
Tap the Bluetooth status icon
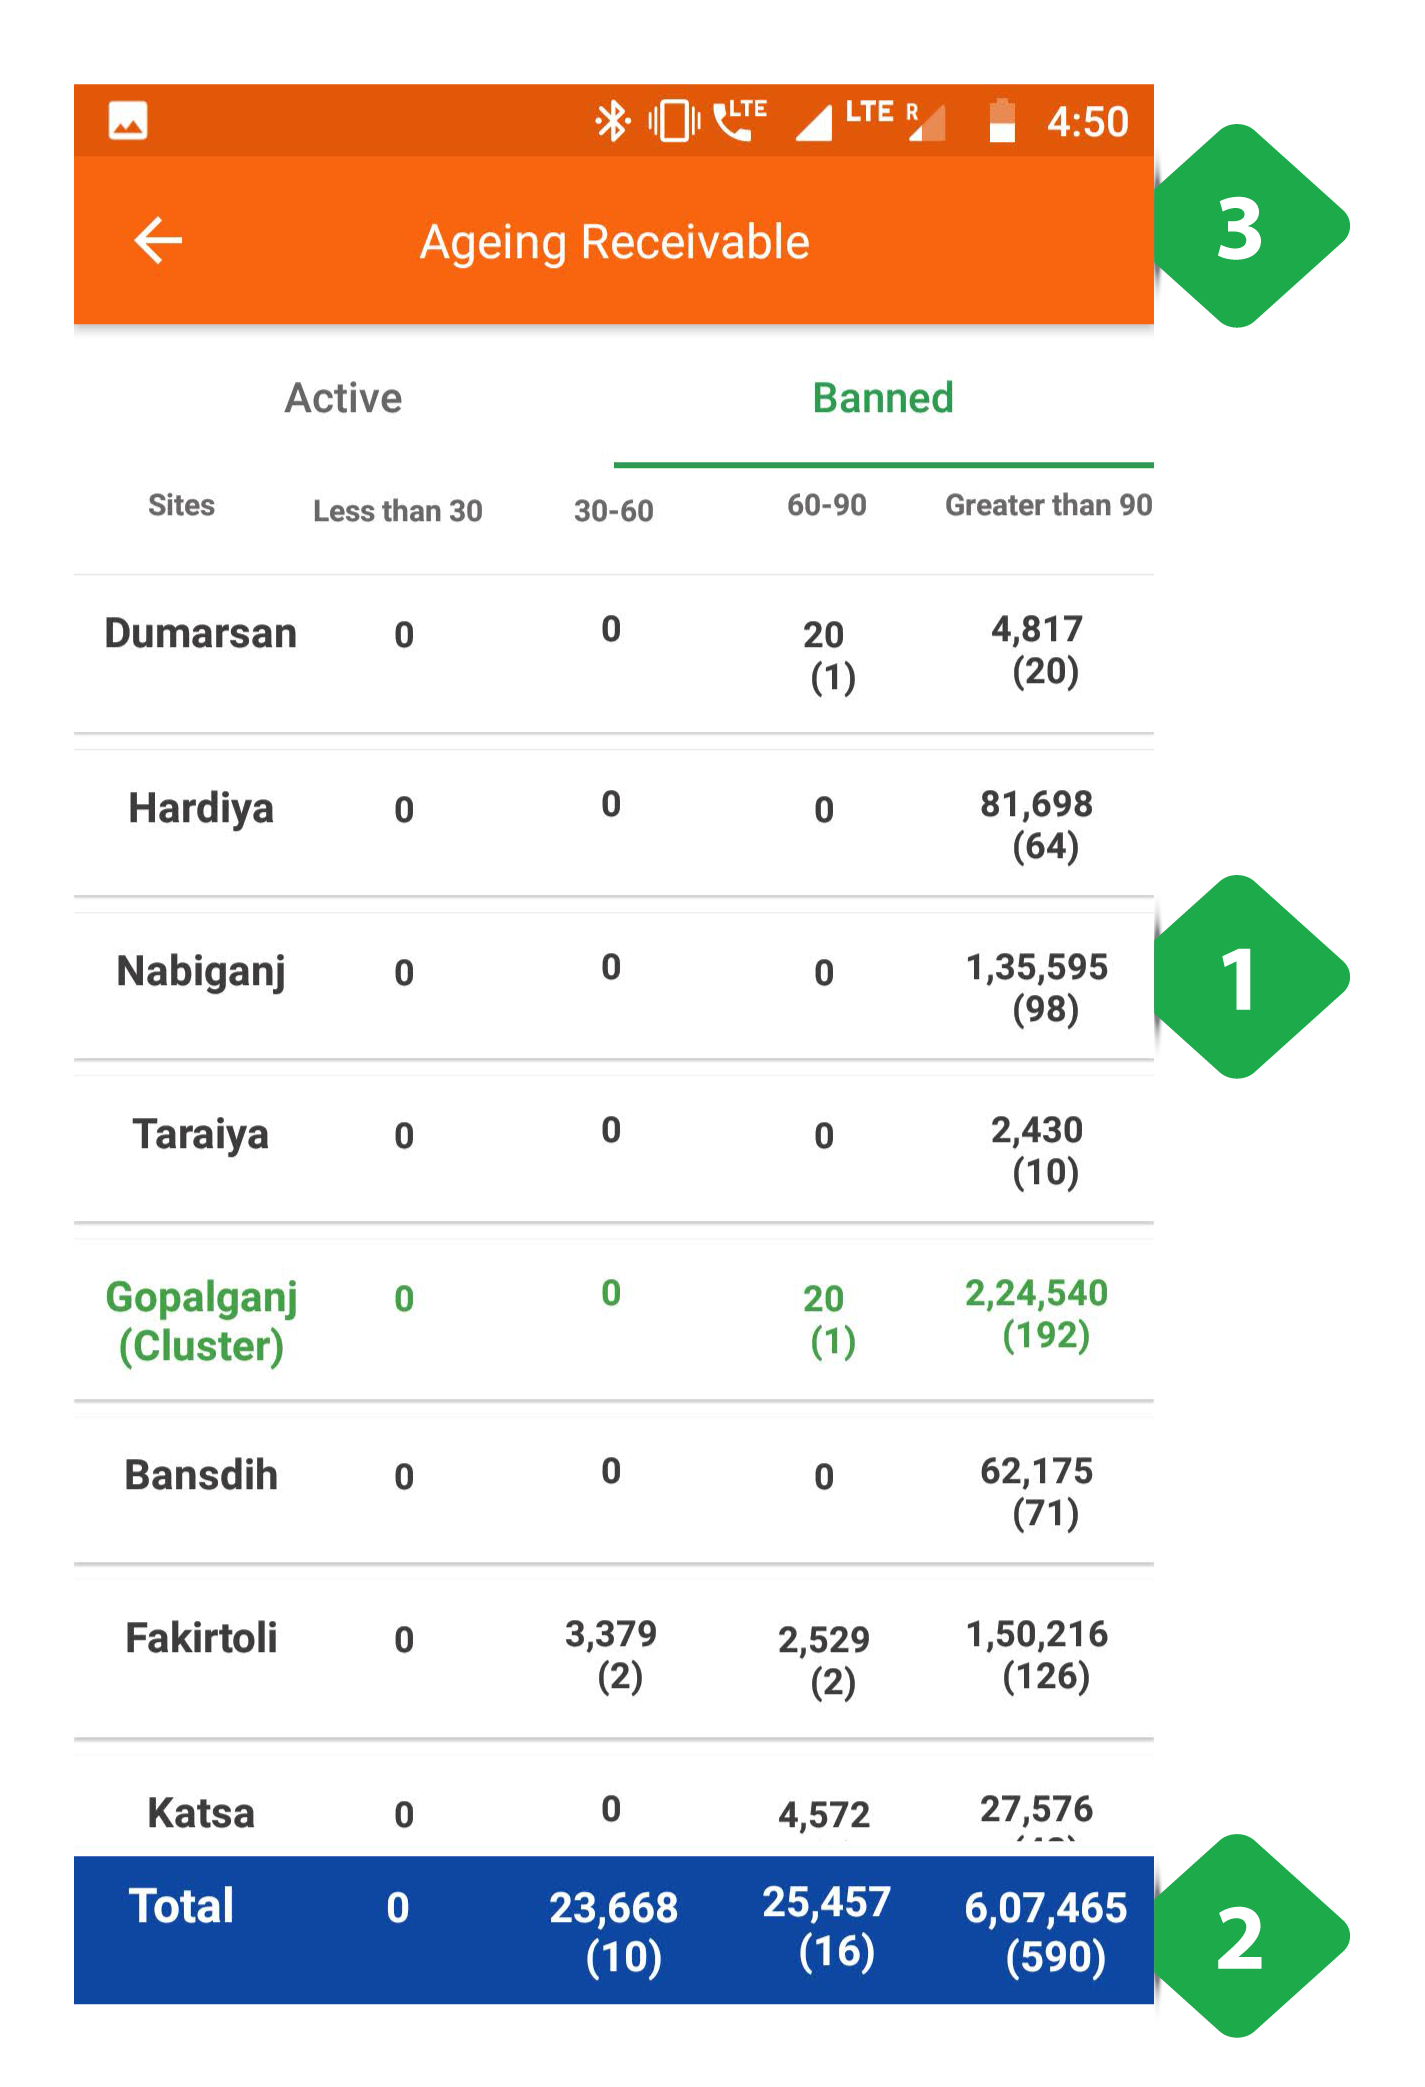coord(612,121)
